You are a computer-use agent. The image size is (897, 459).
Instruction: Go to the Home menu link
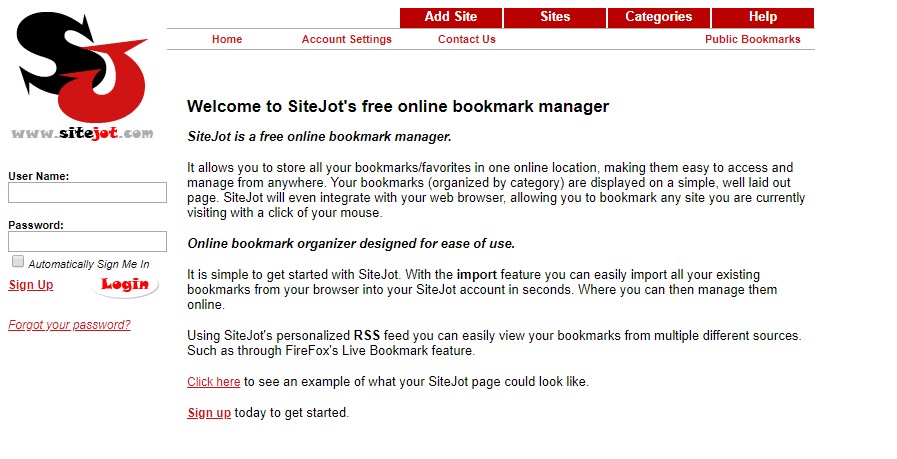tap(227, 39)
